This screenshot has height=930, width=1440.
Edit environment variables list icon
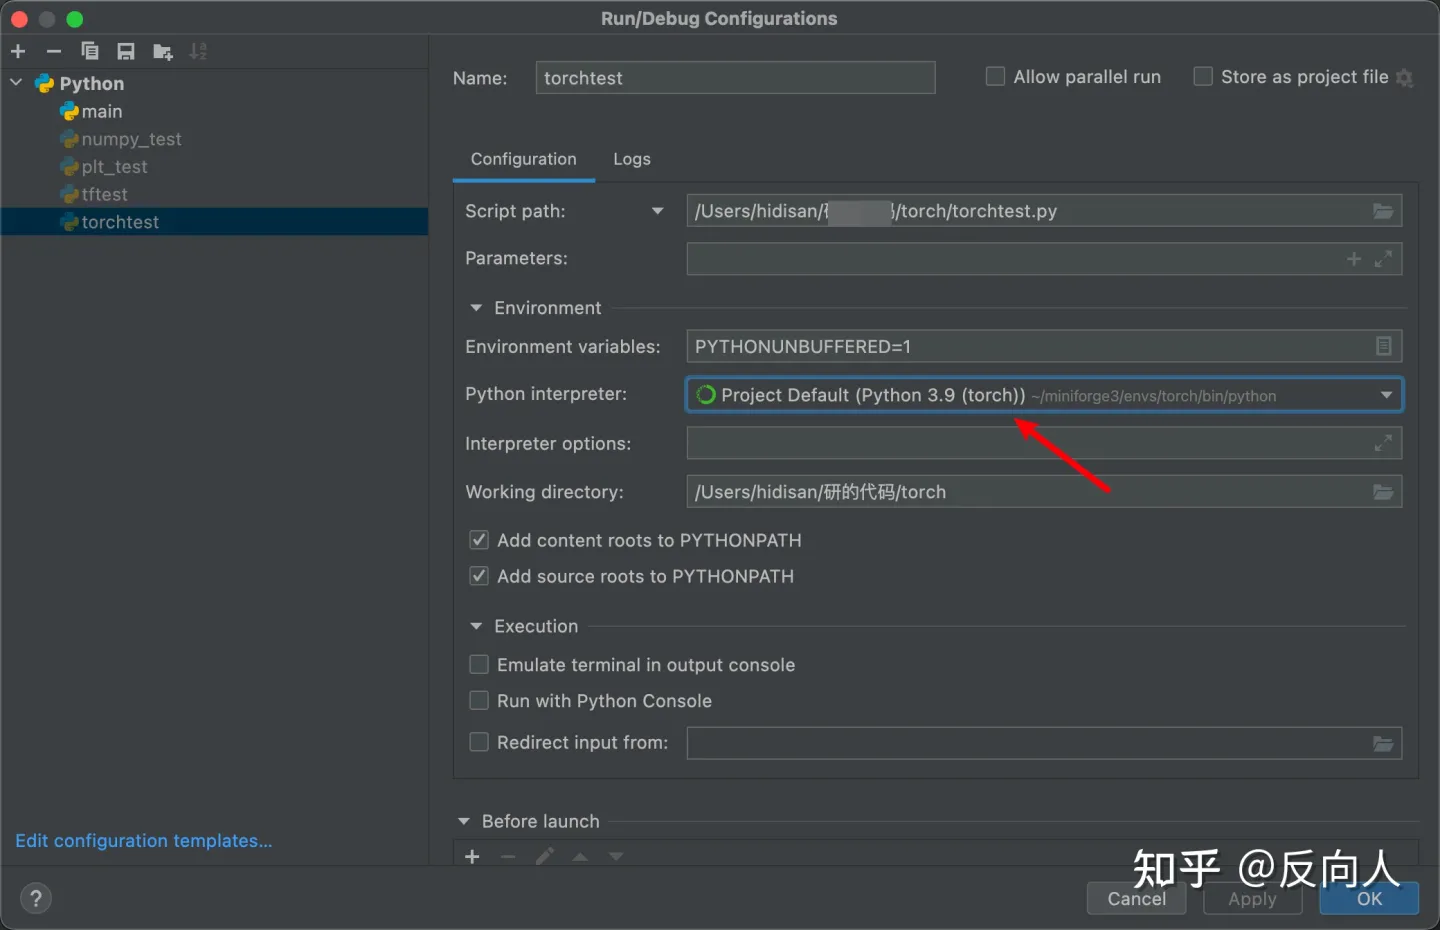(1384, 346)
